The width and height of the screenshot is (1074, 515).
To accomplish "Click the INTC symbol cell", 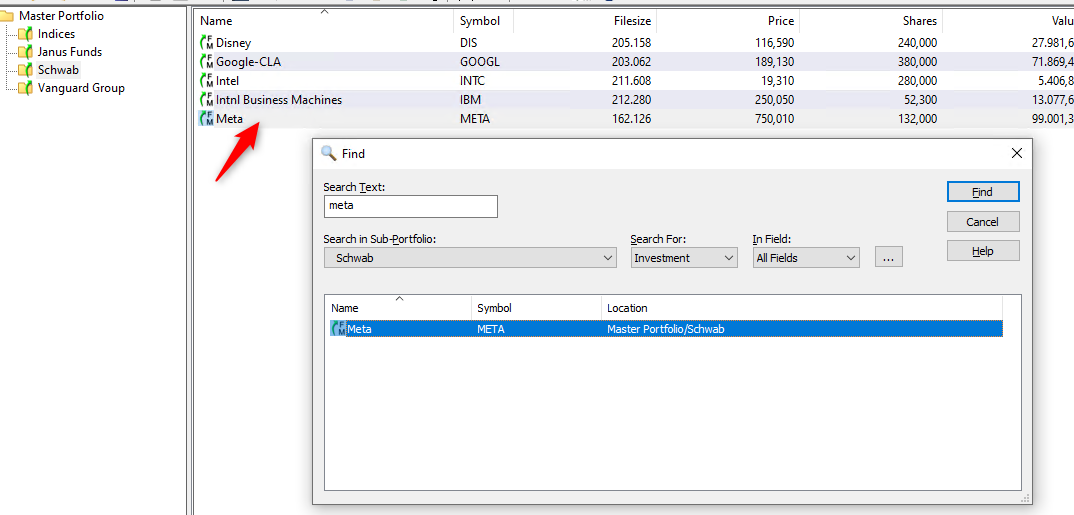I will 473,81.
